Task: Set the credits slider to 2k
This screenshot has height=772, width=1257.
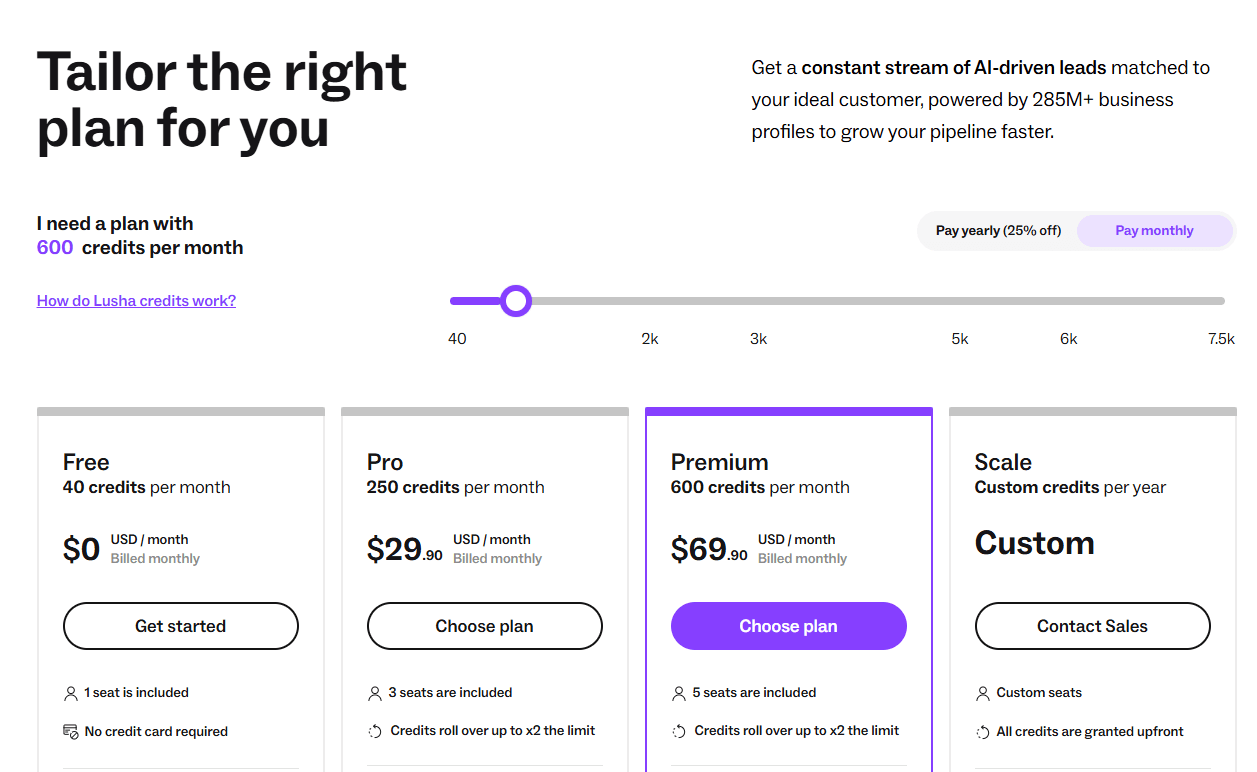Action: 650,301
